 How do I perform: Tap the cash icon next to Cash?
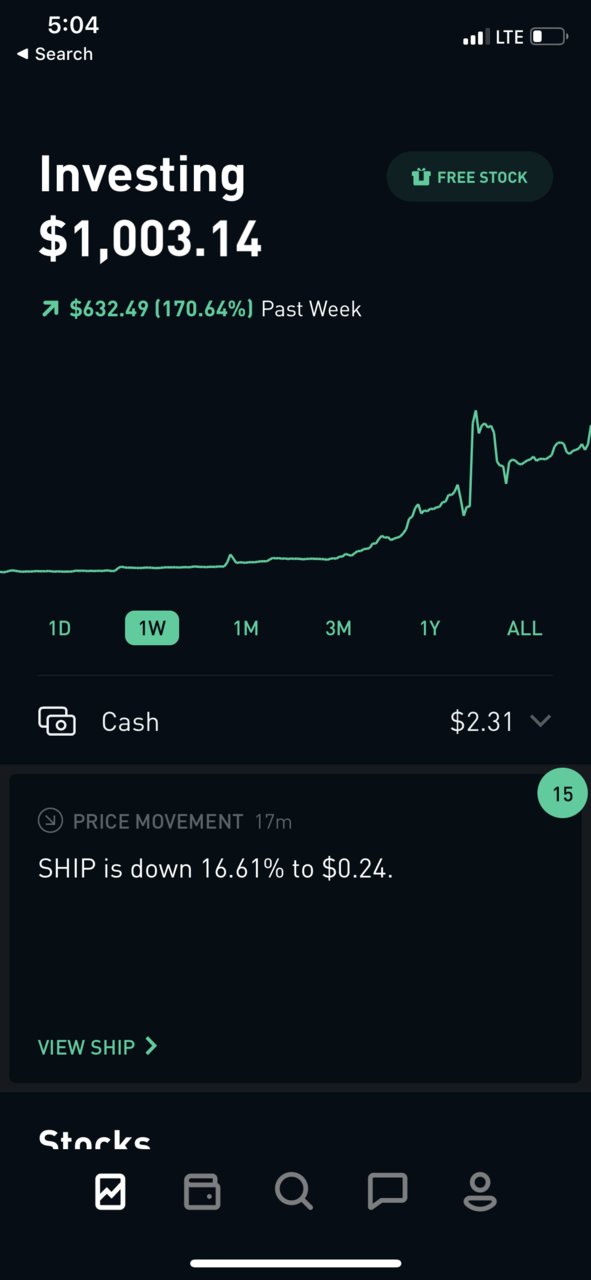(x=57, y=721)
